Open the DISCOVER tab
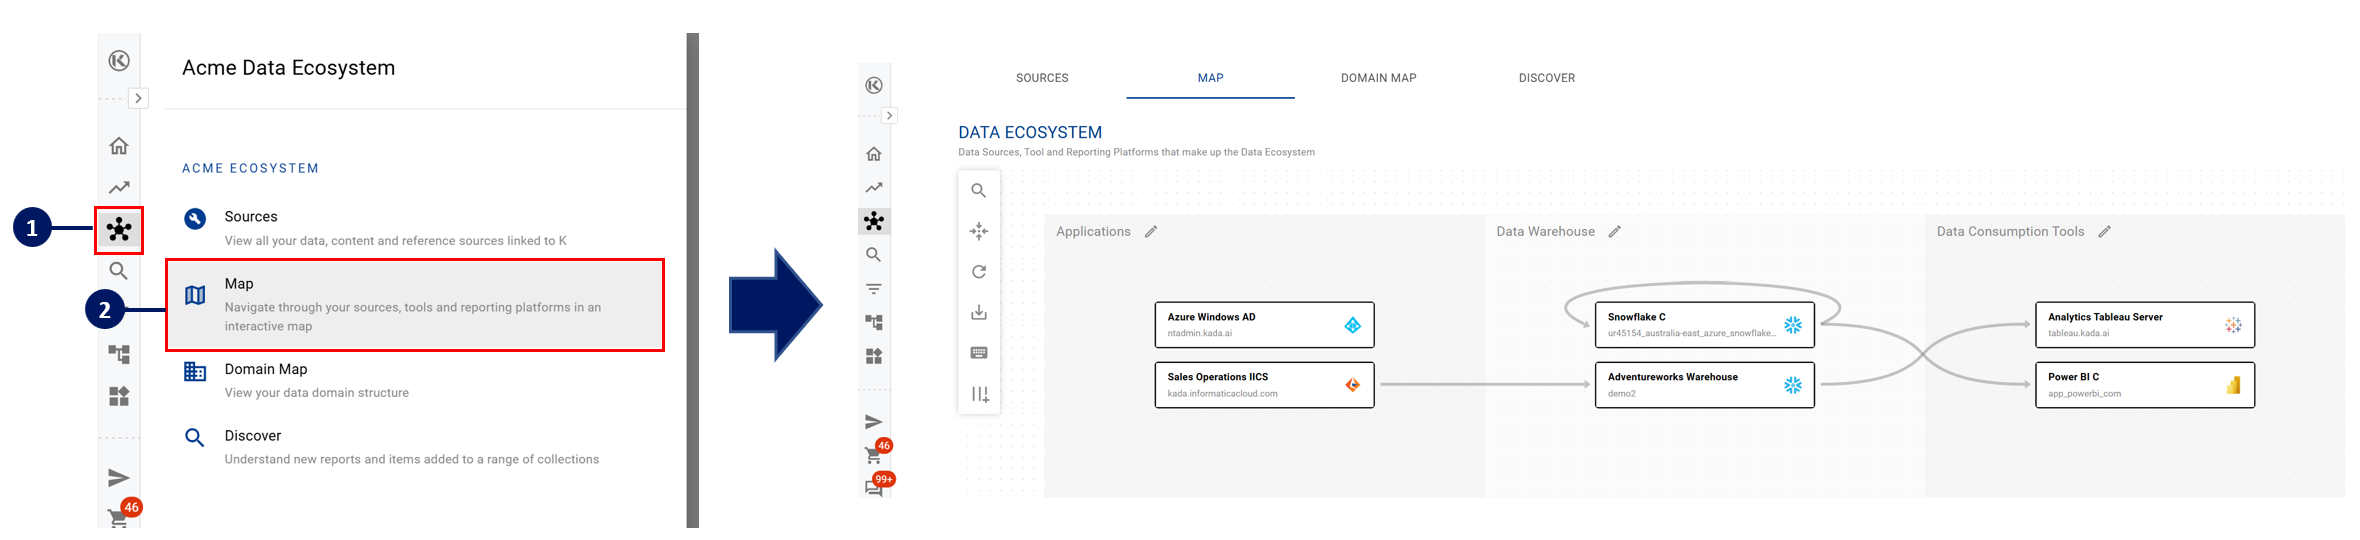Screen dimensions: 2360x540 1546,78
